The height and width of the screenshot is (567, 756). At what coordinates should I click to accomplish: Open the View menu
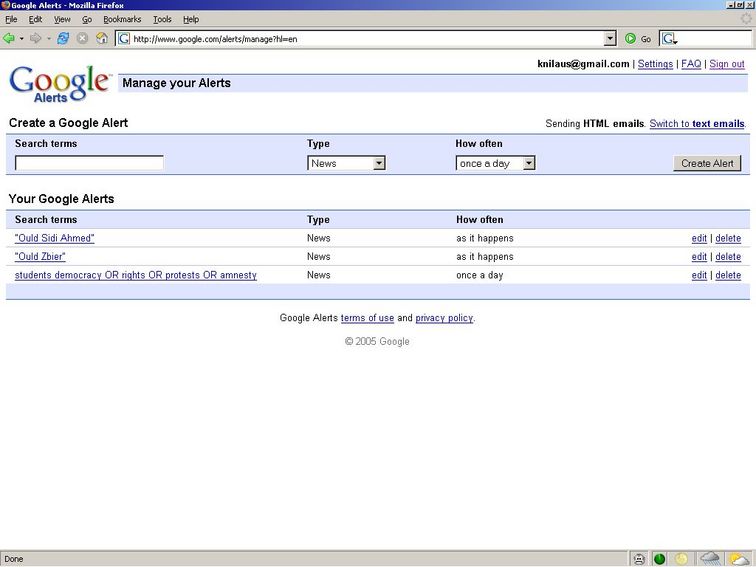click(x=62, y=19)
